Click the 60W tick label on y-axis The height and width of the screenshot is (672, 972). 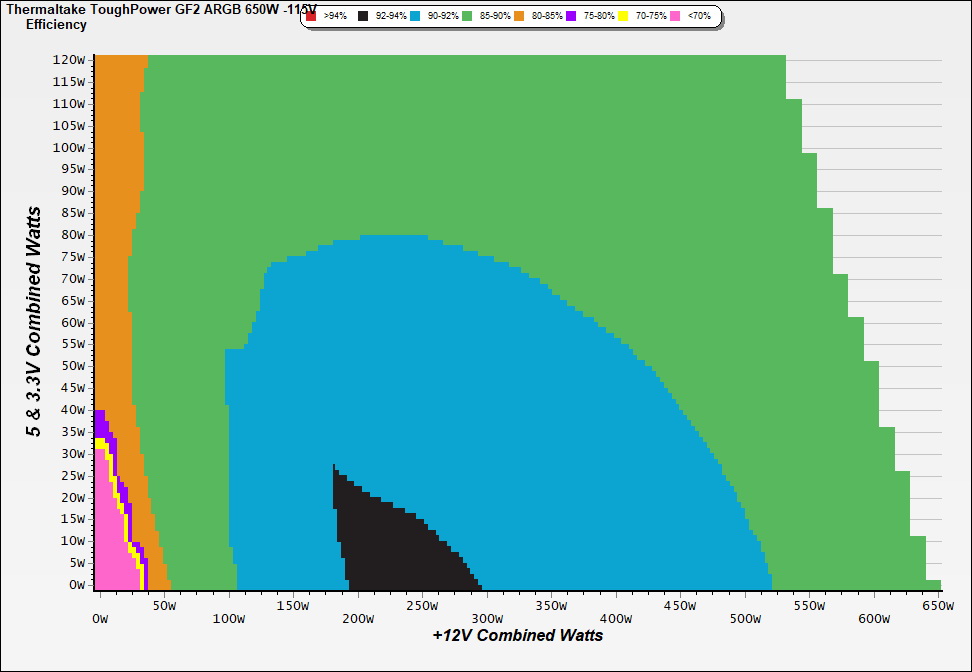coord(72,322)
